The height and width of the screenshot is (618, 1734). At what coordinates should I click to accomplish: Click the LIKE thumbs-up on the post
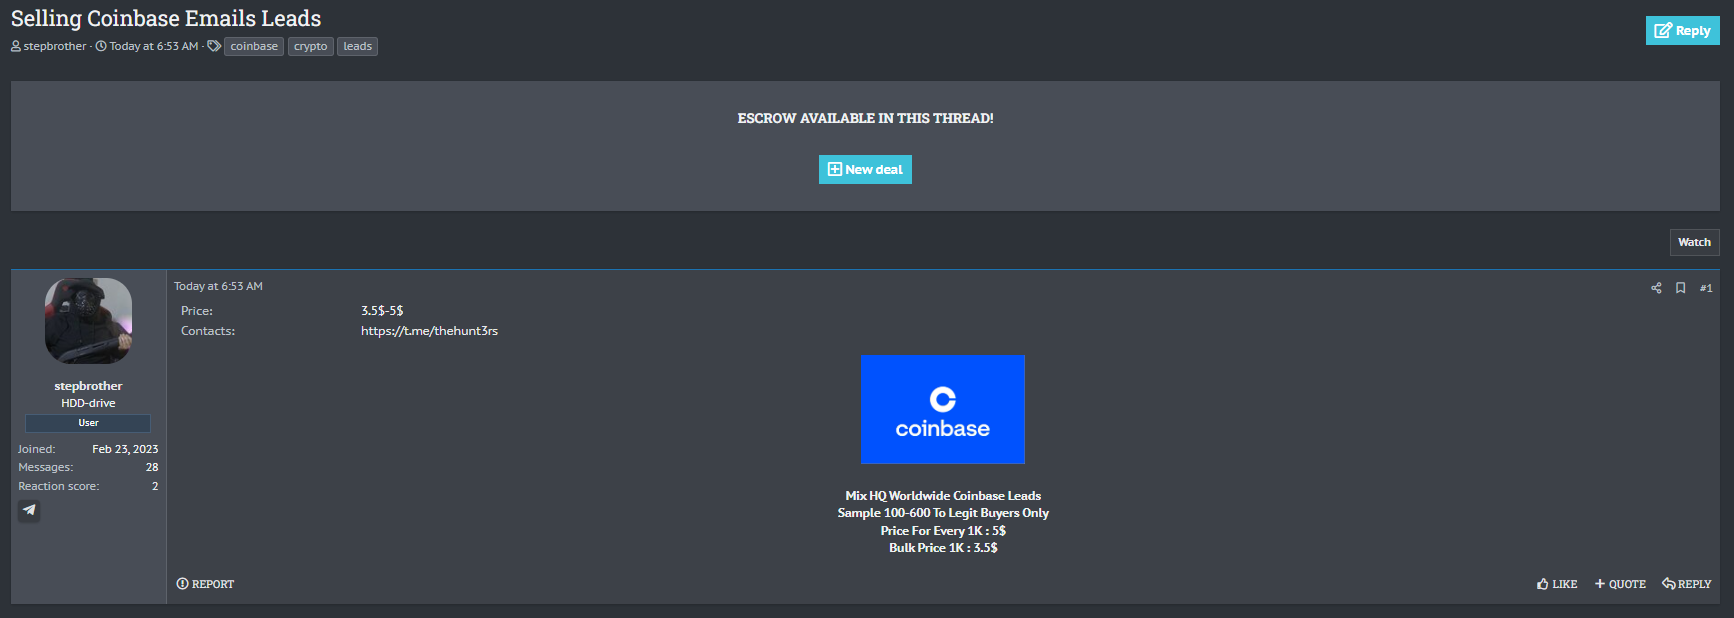1557,584
